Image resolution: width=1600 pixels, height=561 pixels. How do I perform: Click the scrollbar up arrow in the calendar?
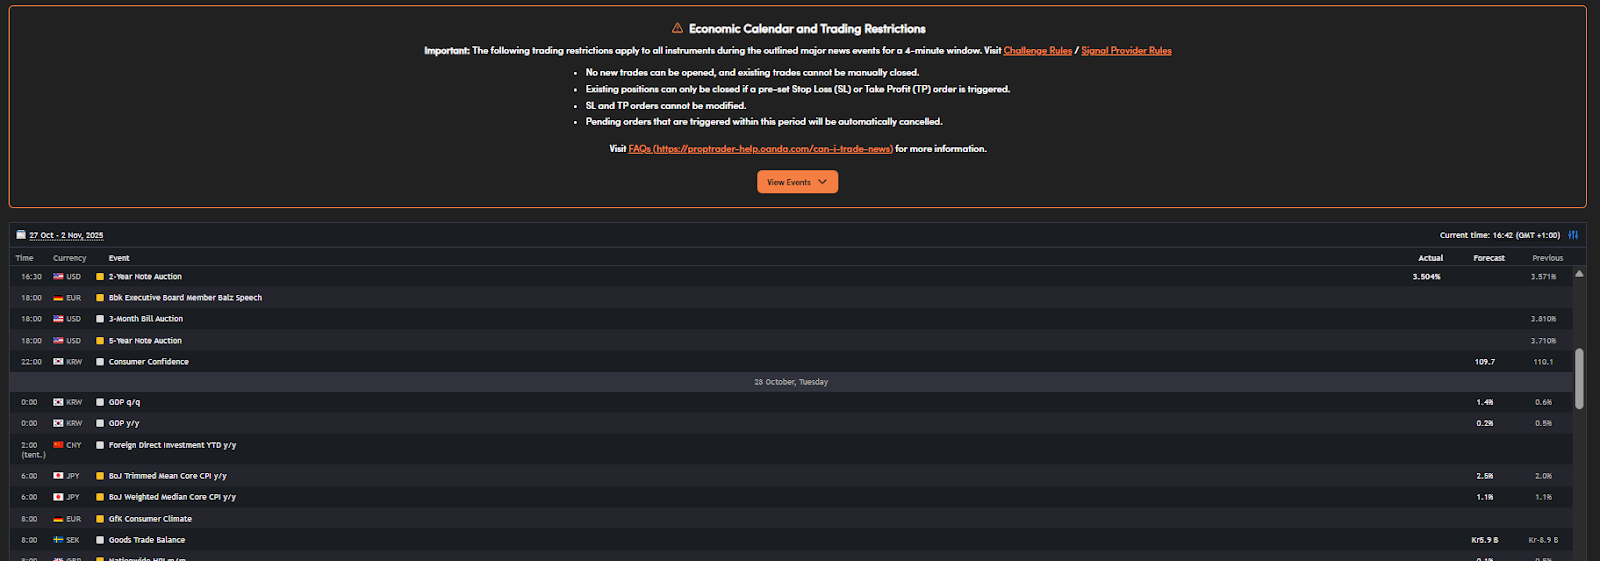1579,273
